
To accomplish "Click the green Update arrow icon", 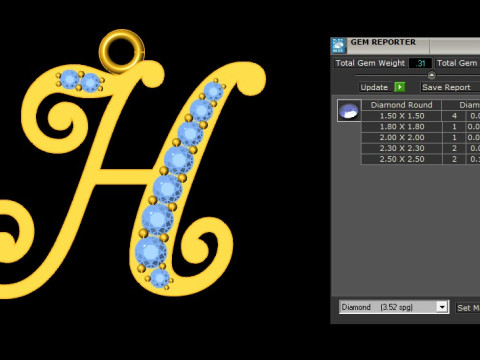I will 399,87.
